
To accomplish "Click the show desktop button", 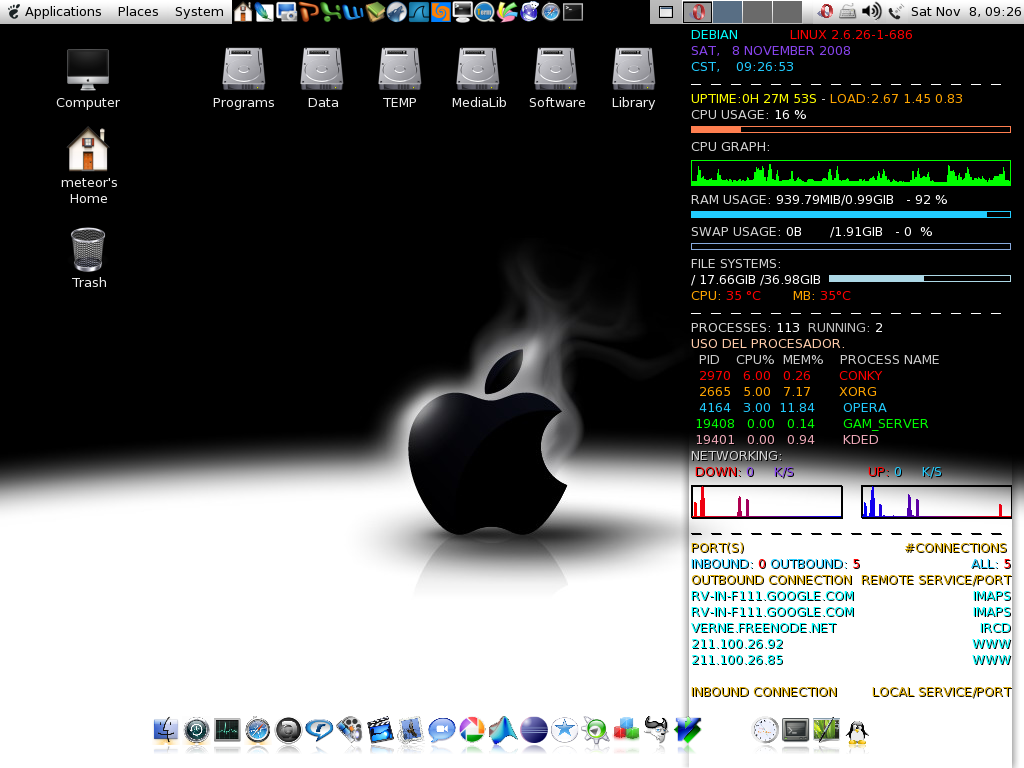I will tap(665, 12).
